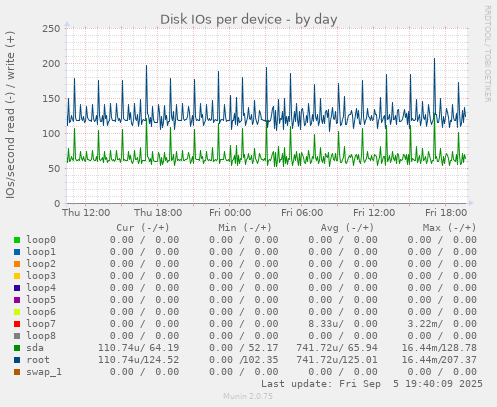The image size is (497, 407).
Task: Select the loop5 legend label
Action: pyautogui.click(x=41, y=300)
